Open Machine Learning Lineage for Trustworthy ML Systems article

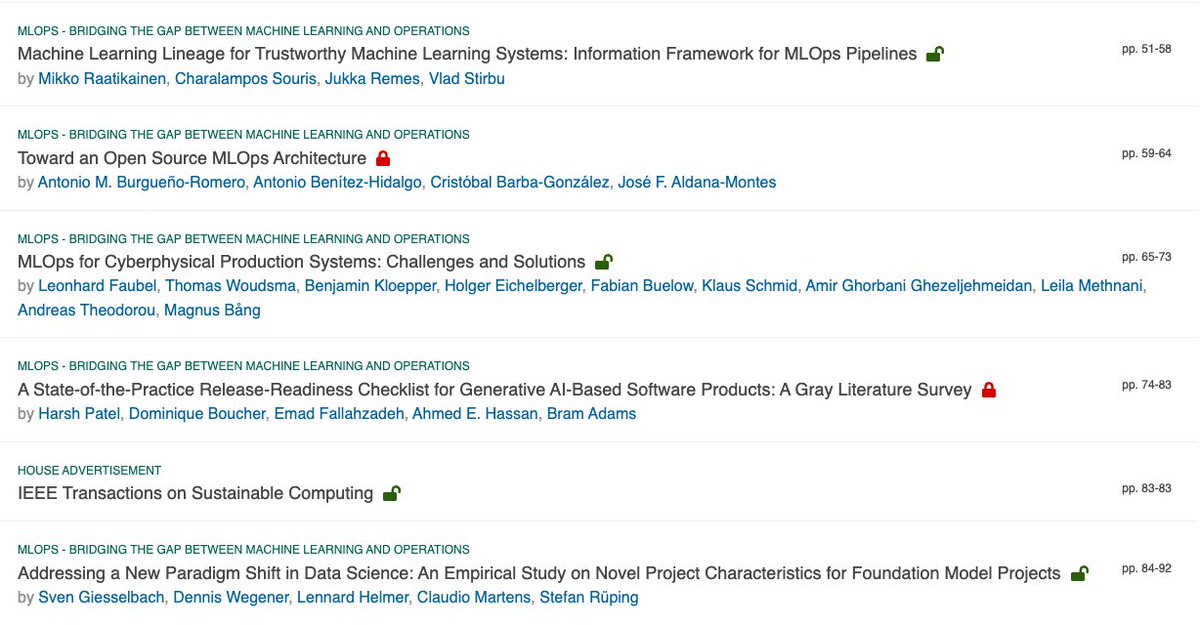467,54
